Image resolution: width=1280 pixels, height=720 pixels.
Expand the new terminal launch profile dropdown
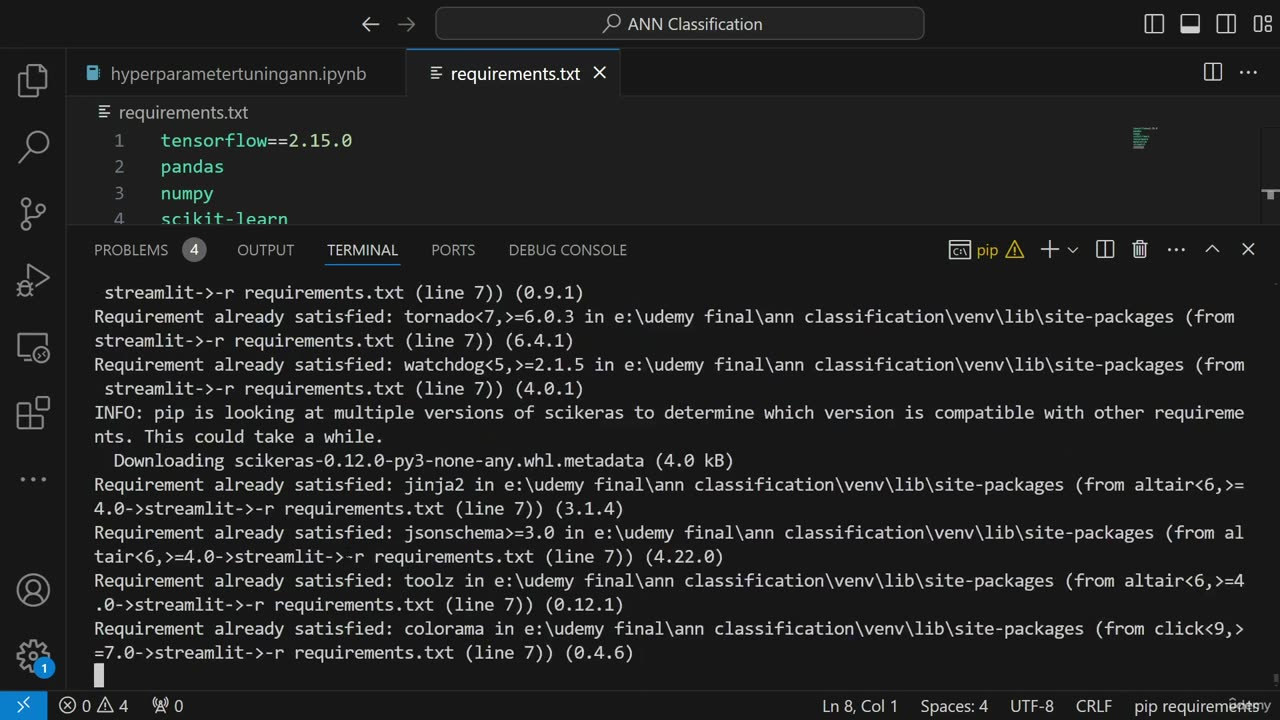(1073, 250)
